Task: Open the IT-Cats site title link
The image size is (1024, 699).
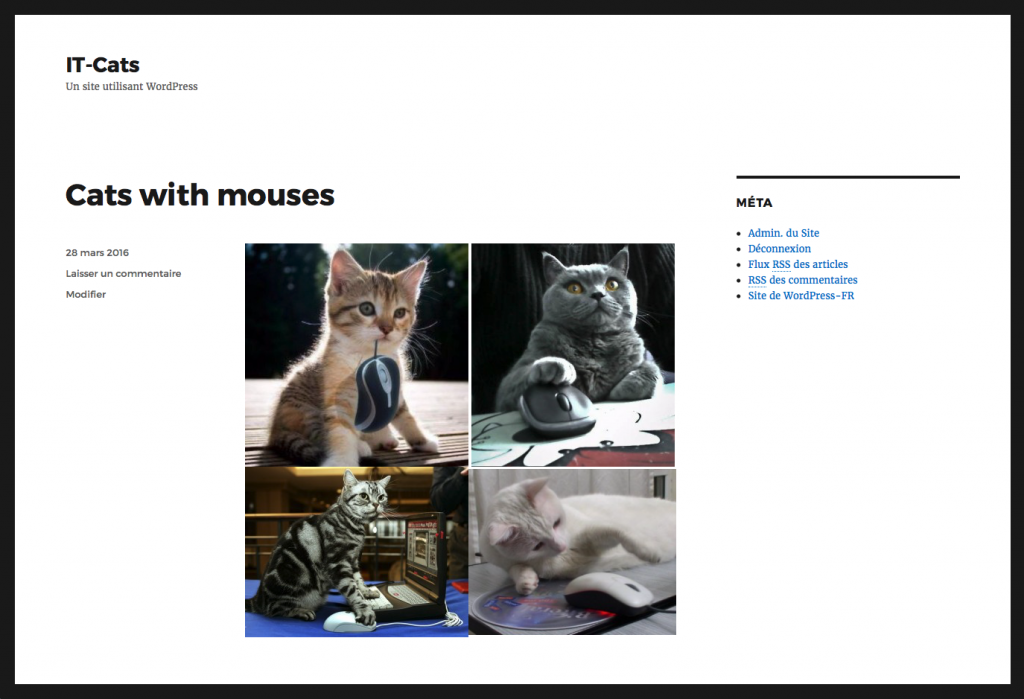Action: [103, 65]
